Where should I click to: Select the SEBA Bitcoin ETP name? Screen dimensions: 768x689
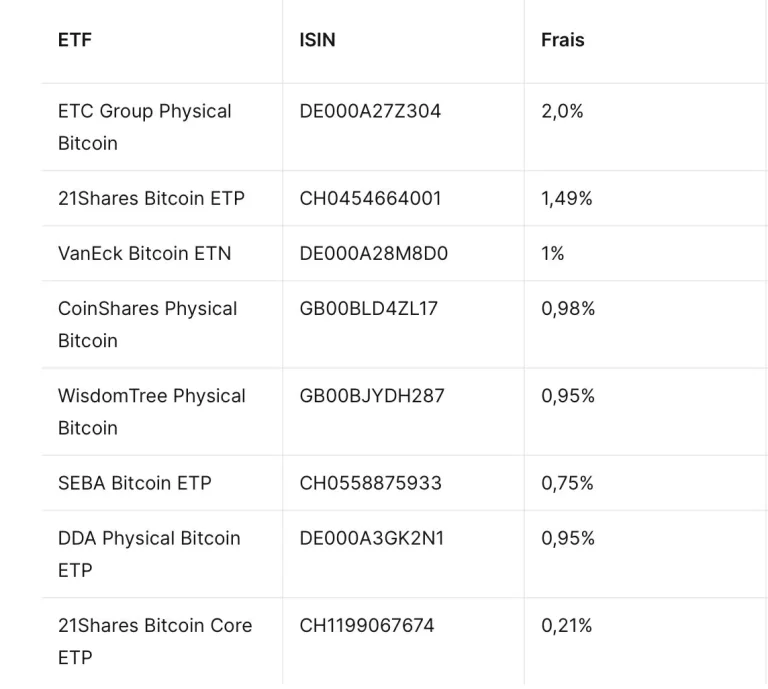pyautogui.click(x=135, y=483)
